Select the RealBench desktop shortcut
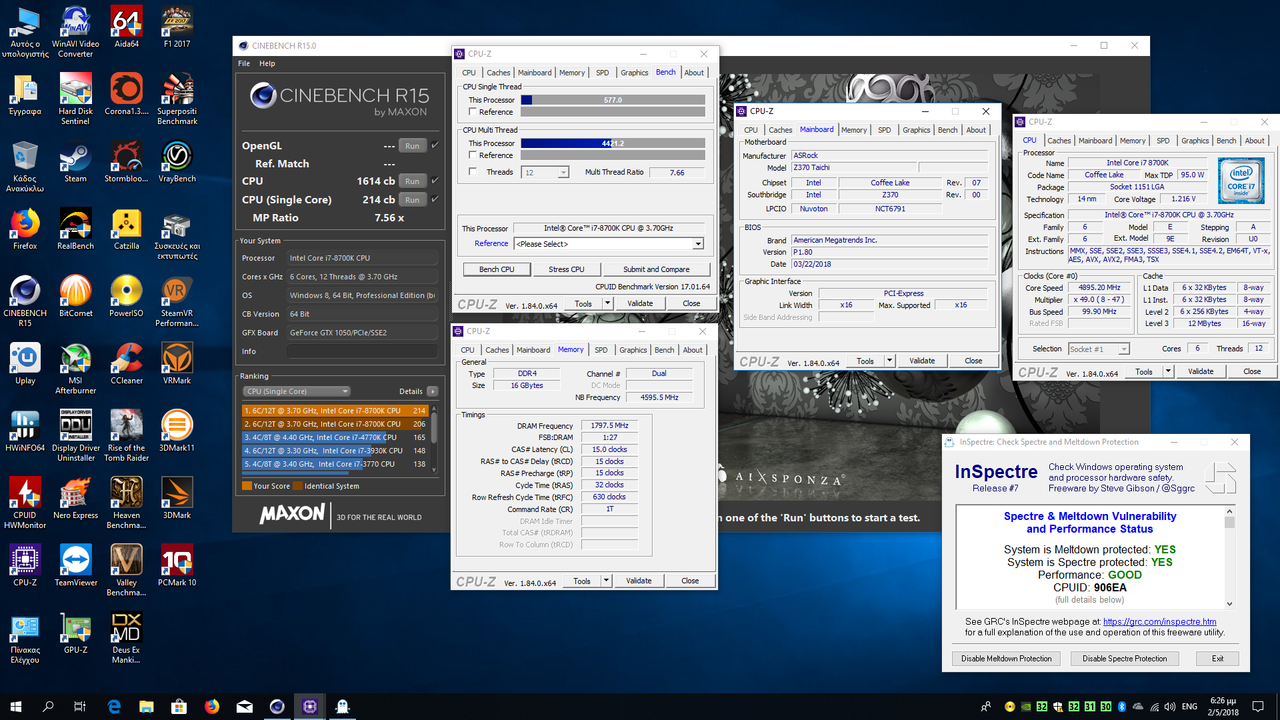Image resolution: width=1280 pixels, height=720 pixels. click(76, 230)
